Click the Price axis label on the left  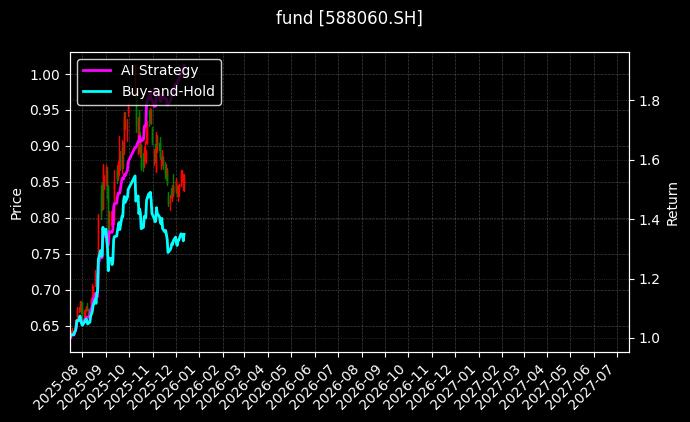[x=16, y=203]
